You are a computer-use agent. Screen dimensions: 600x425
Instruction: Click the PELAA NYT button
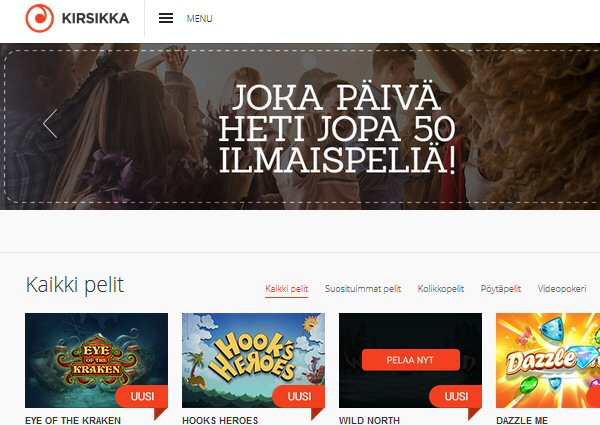pyautogui.click(x=411, y=360)
